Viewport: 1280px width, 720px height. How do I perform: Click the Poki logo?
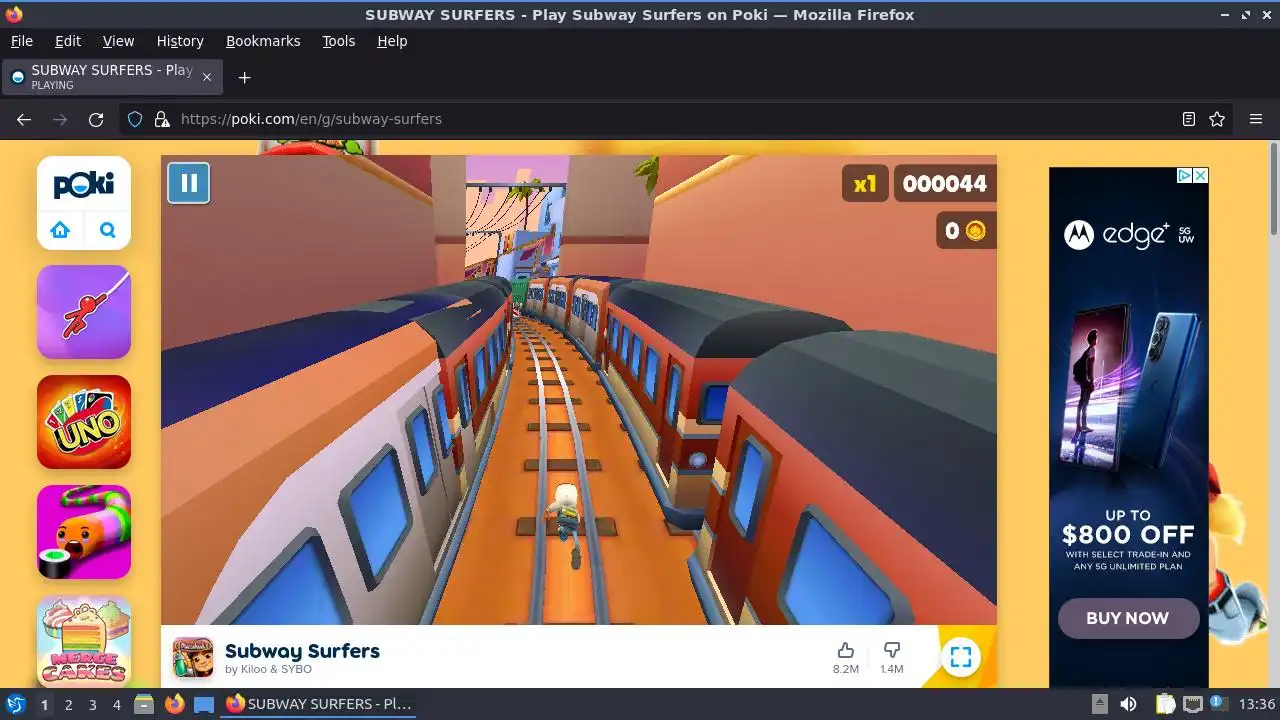point(84,185)
